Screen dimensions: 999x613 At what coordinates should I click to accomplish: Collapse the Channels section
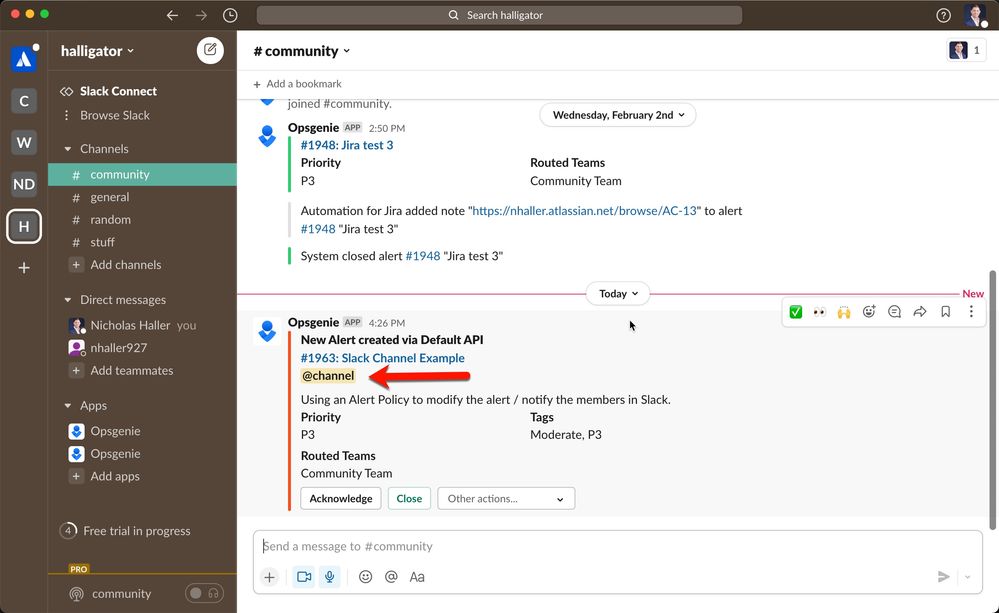click(68, 149)
